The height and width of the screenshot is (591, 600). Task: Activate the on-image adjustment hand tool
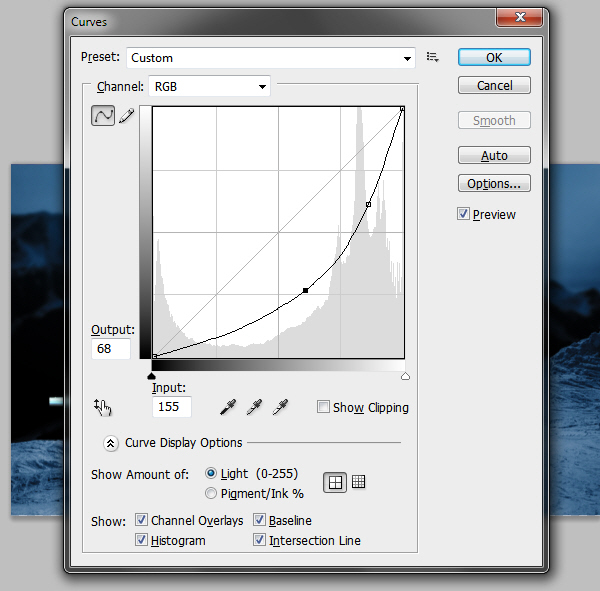click(x=103, y=407)
